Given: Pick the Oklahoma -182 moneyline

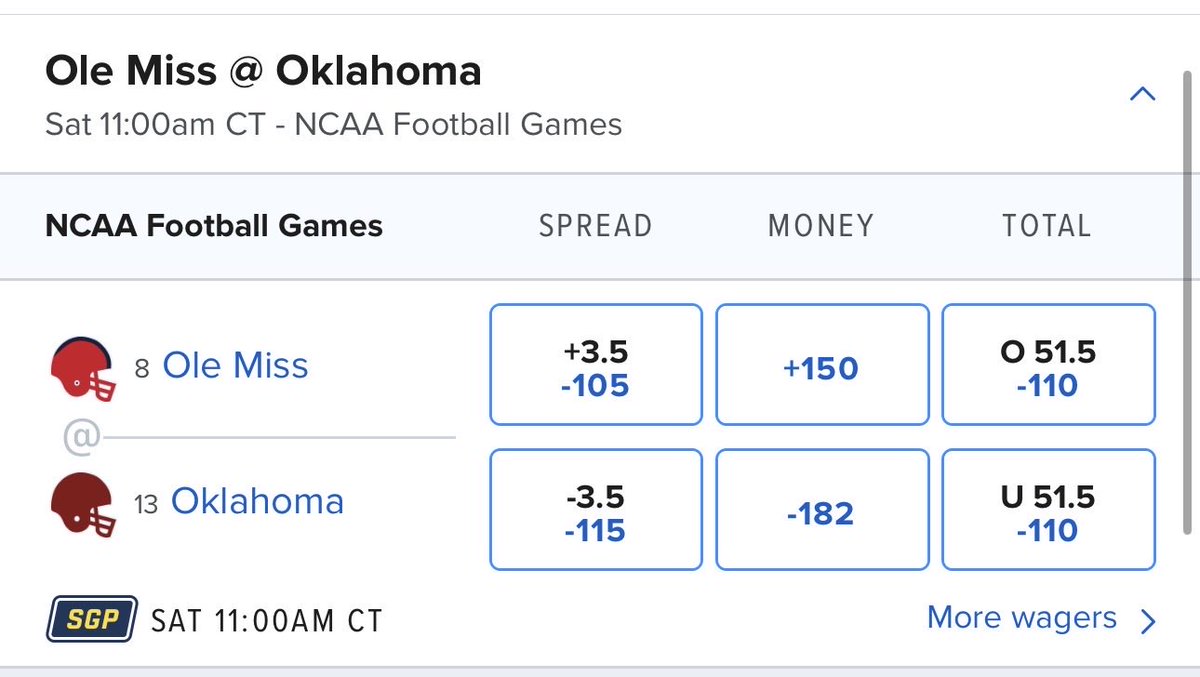Looking at the screenshot, I should [x=822, y=510].
